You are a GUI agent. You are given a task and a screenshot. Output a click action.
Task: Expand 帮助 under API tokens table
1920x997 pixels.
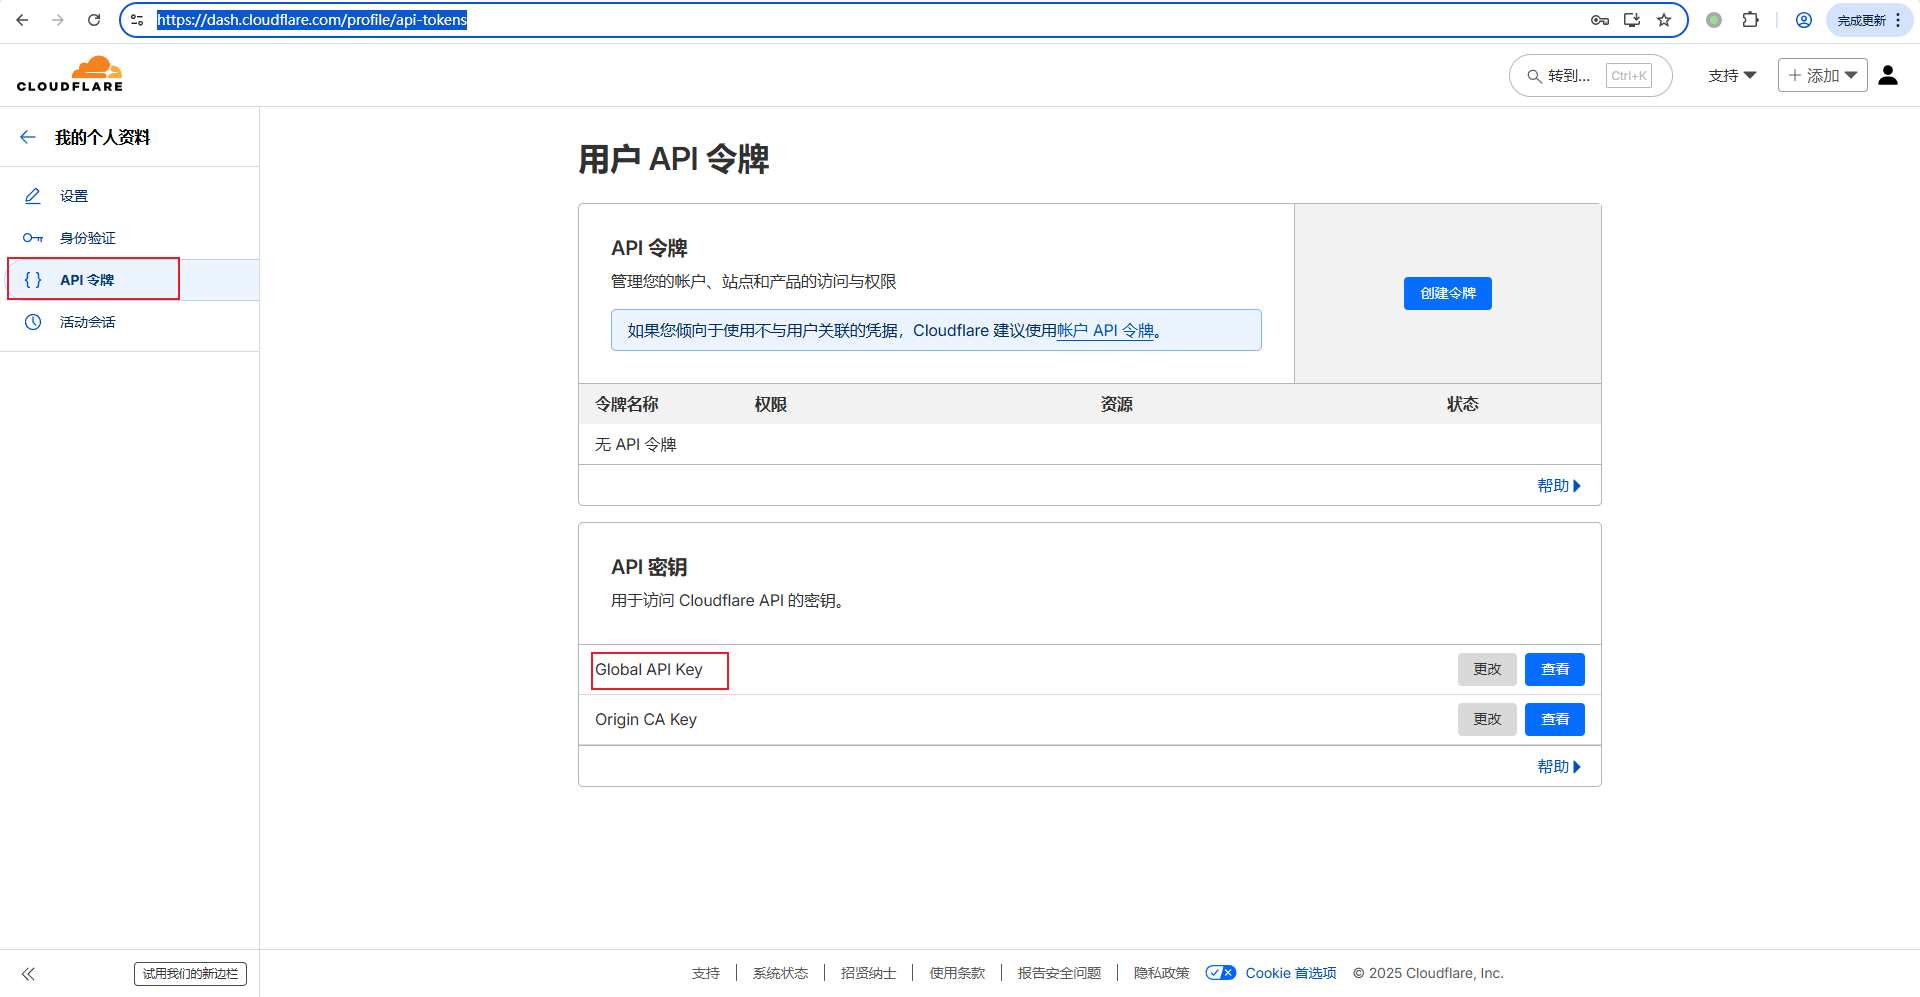coord(1558,486)
